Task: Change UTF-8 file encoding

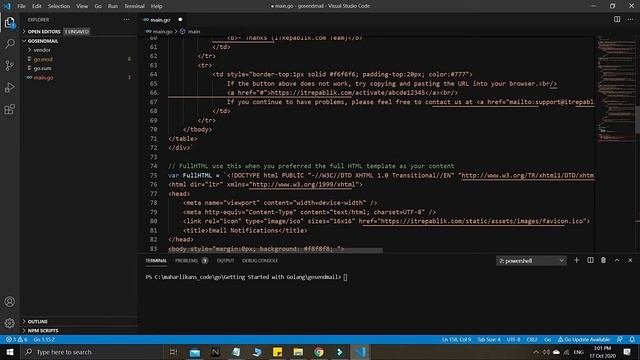Action: pos(513,339)
